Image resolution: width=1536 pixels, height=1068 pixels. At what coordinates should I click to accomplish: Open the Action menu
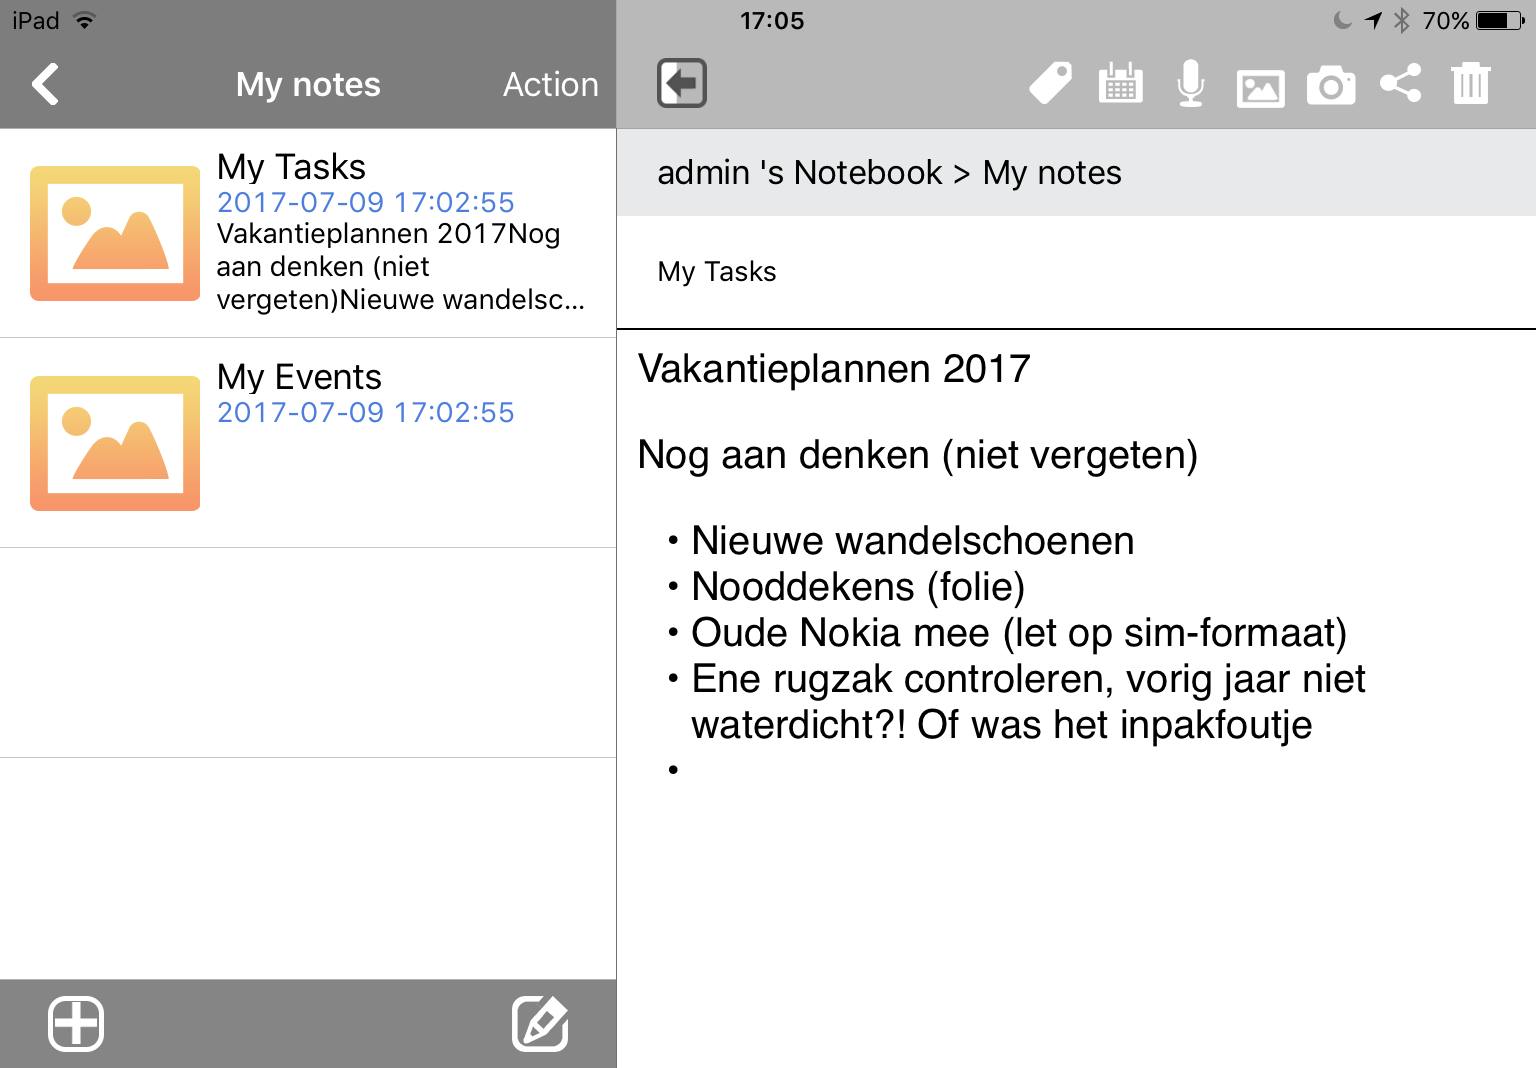point(550,85)
